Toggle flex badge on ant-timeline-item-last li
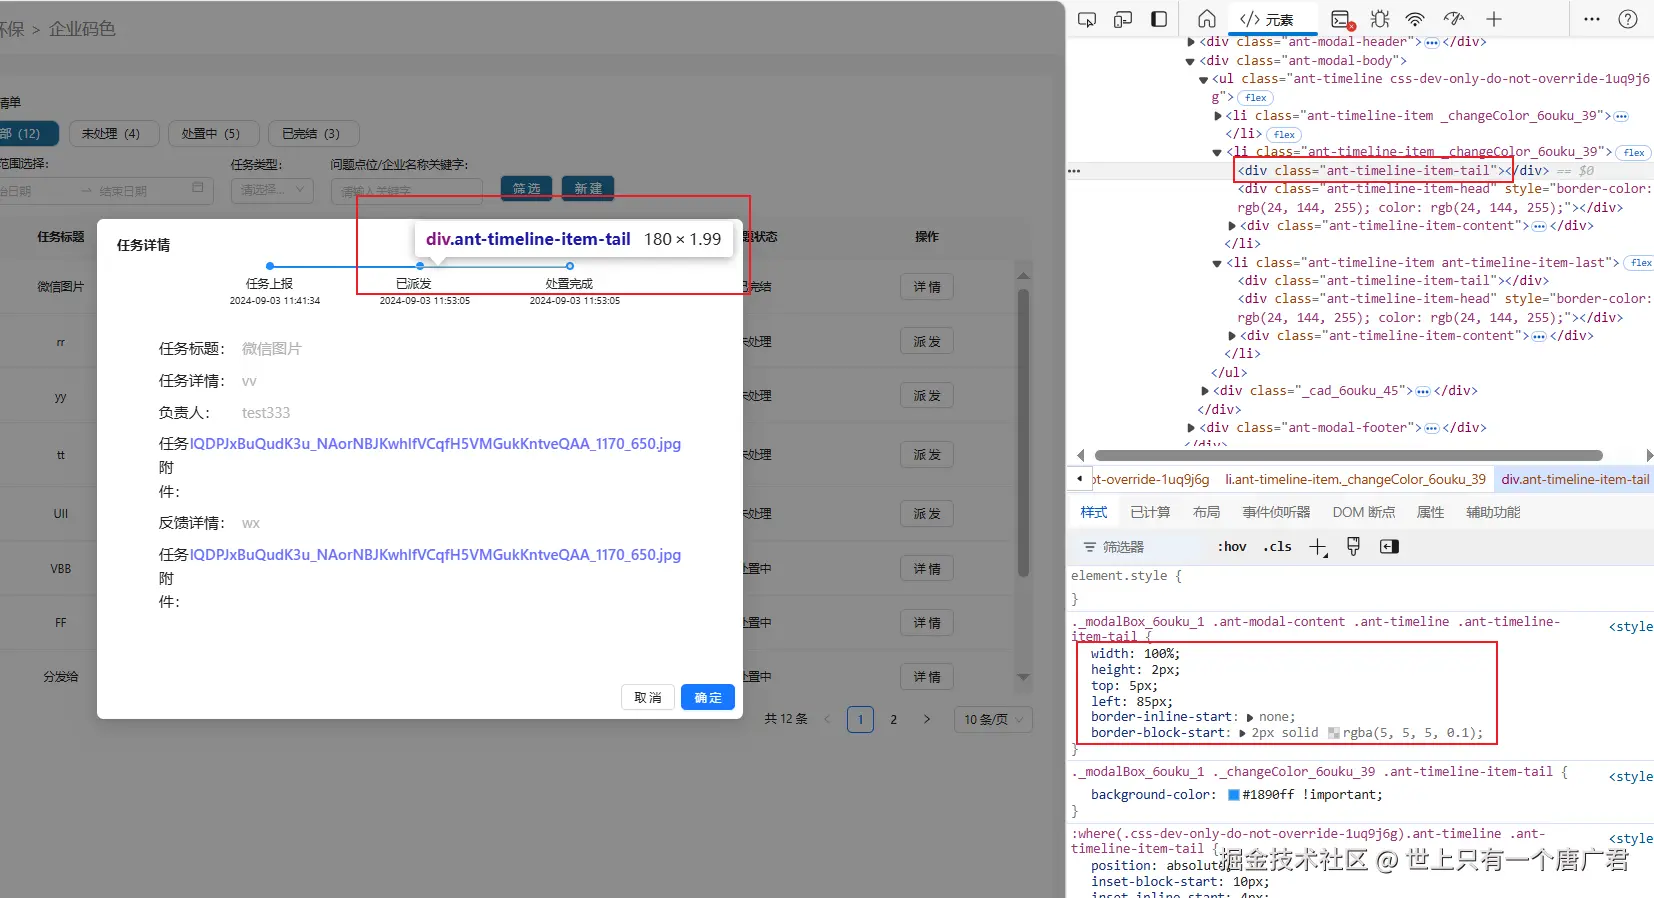The height and width of the screenshot is (898, 1654). pos(1640,263)
